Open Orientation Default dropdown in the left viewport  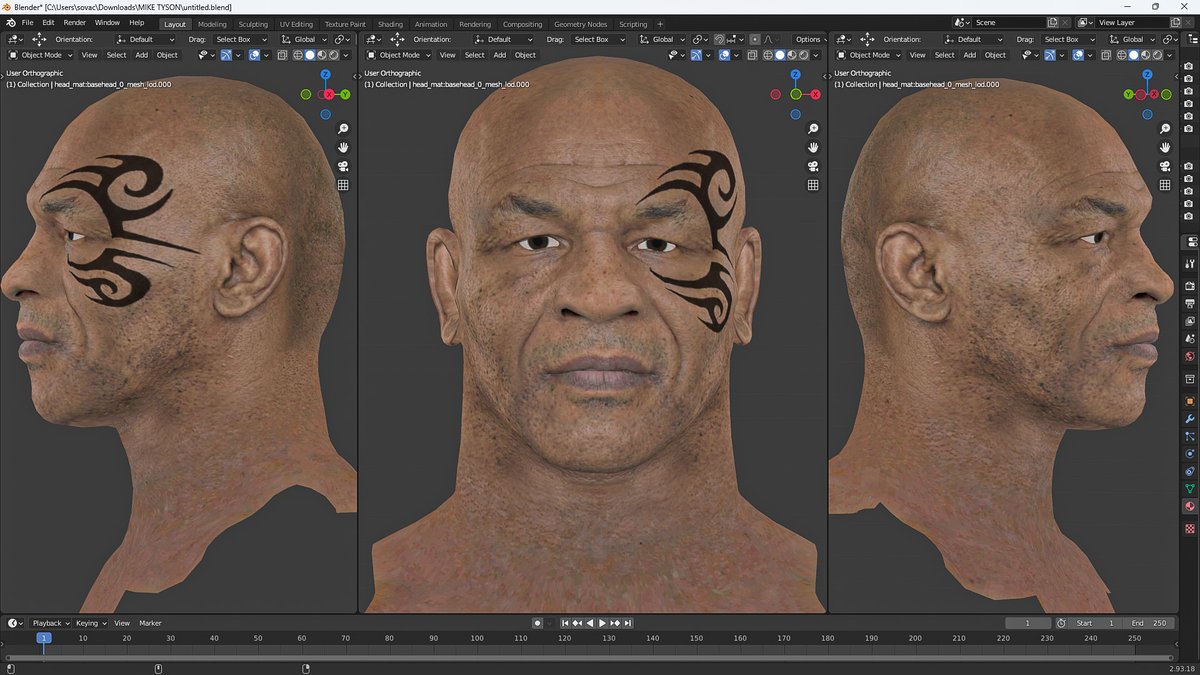pos(145,39)
